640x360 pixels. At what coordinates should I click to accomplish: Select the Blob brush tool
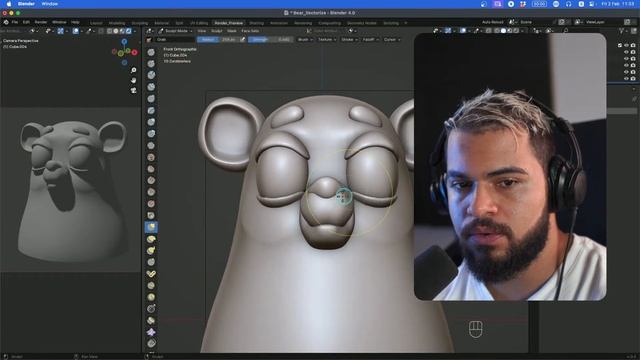[151, 133]
